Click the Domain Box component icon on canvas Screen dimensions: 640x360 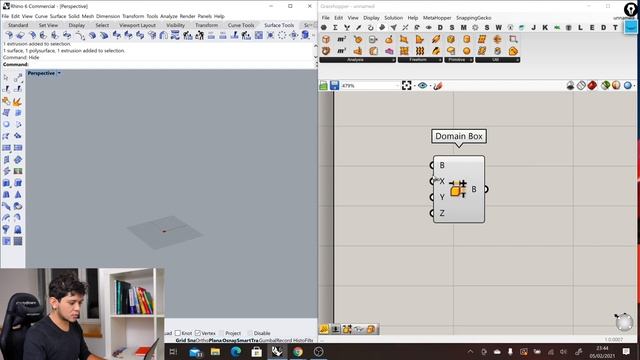458,189
